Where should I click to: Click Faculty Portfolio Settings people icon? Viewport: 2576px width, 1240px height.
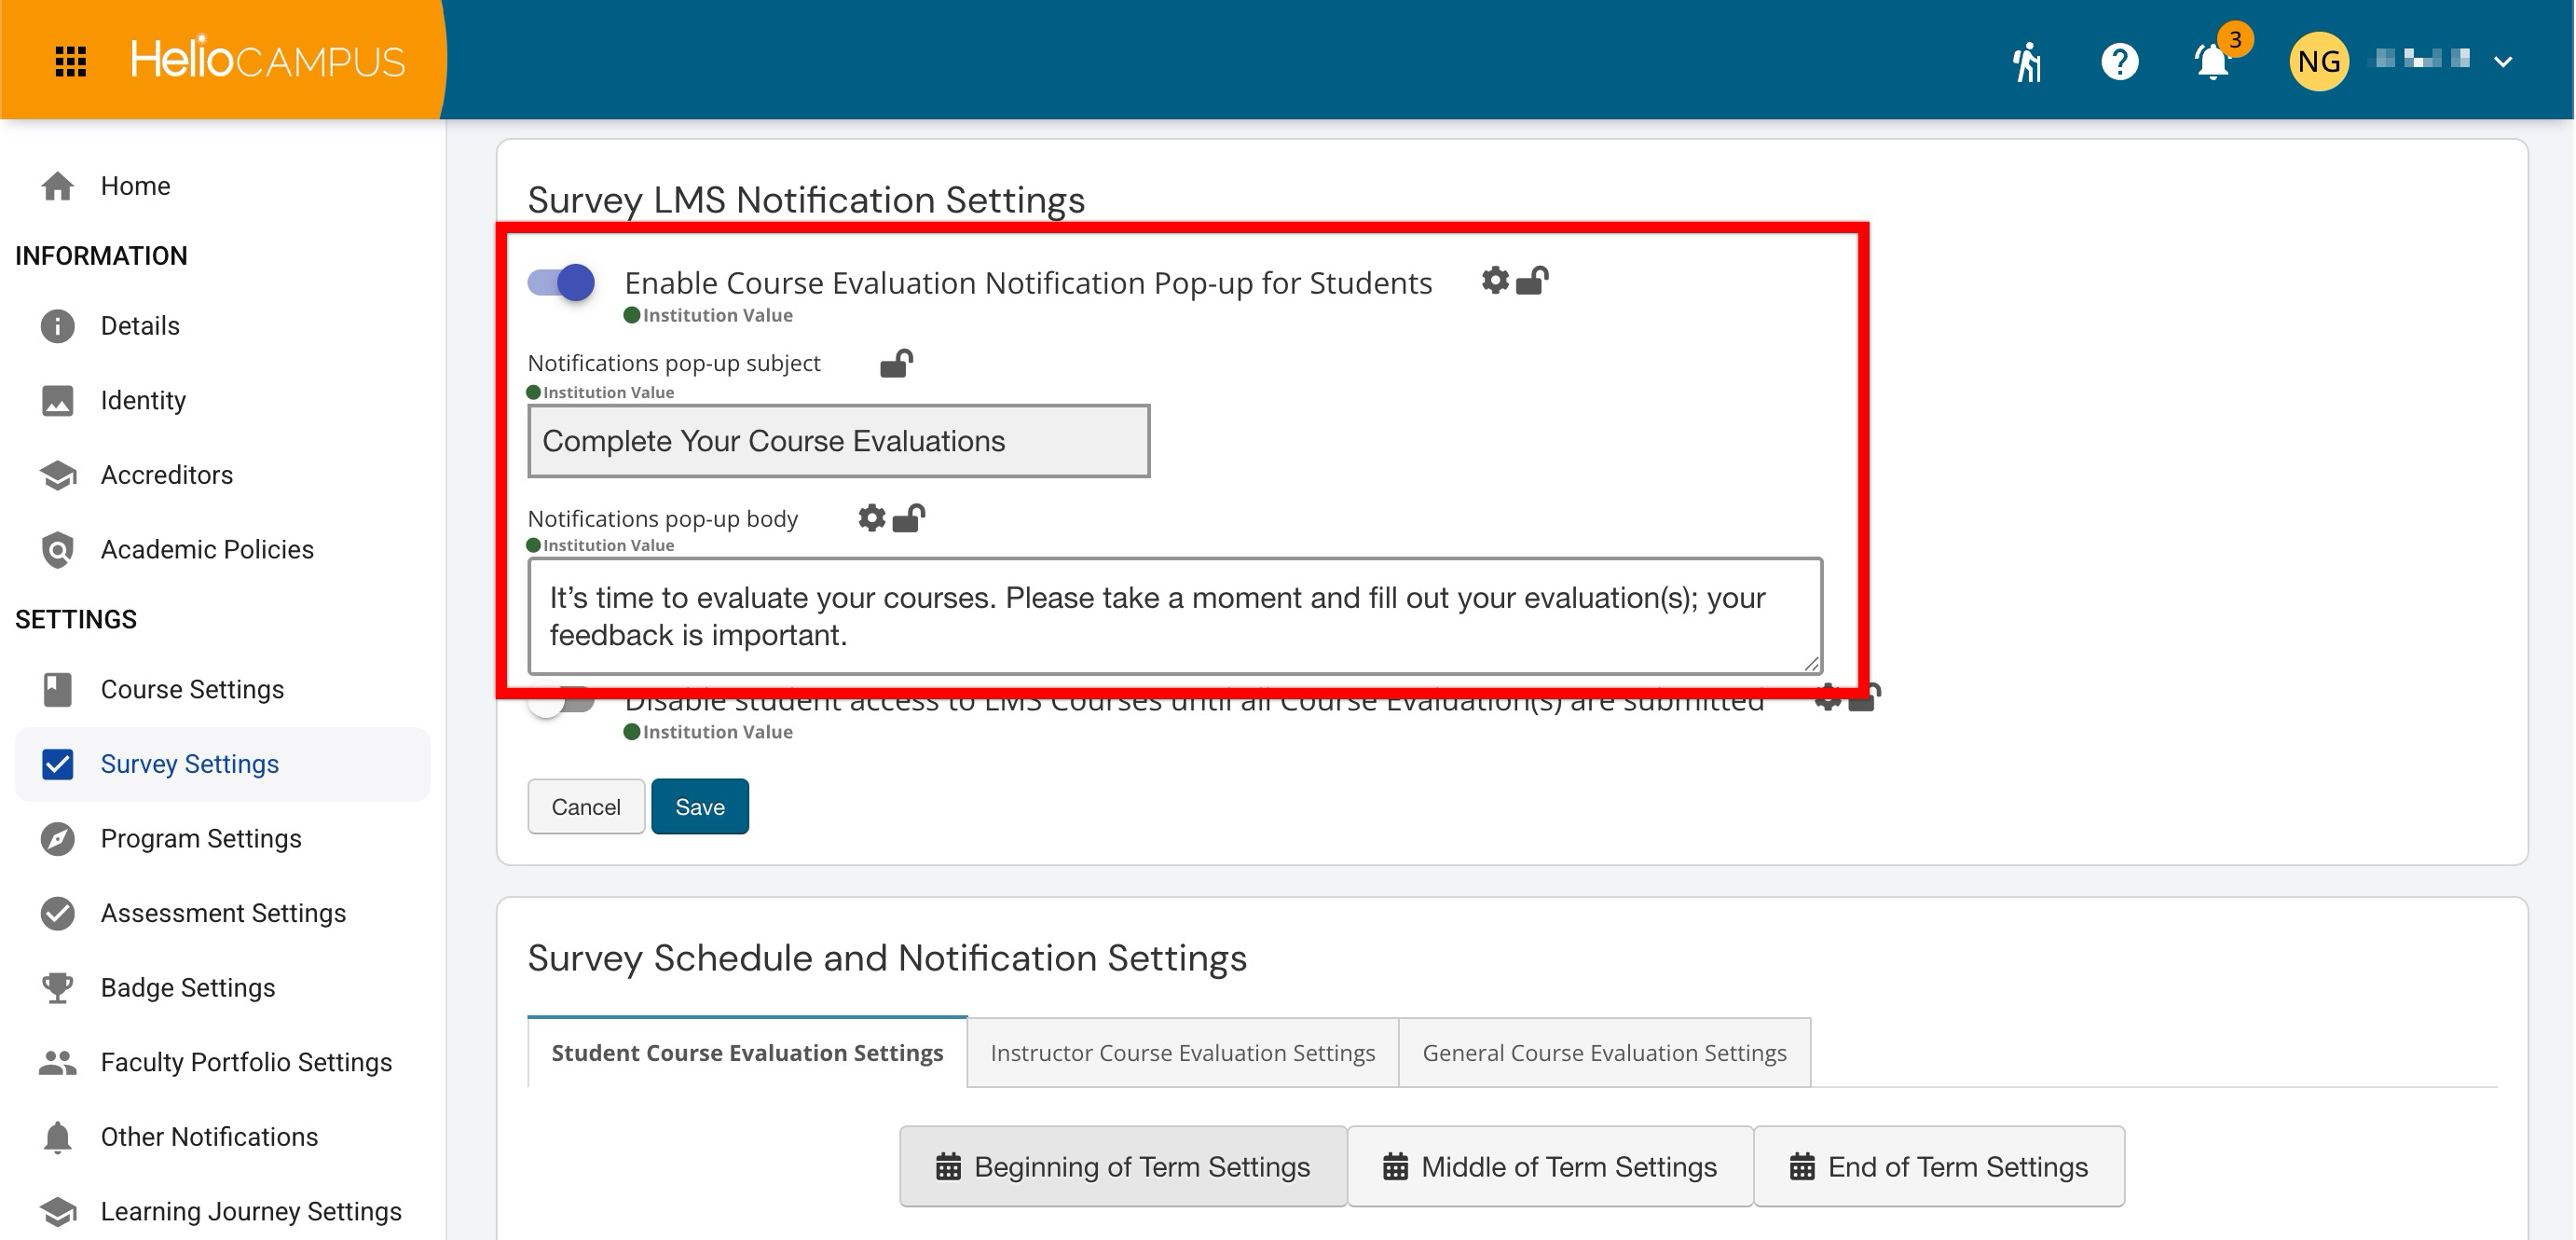(x=58, y=1062)
